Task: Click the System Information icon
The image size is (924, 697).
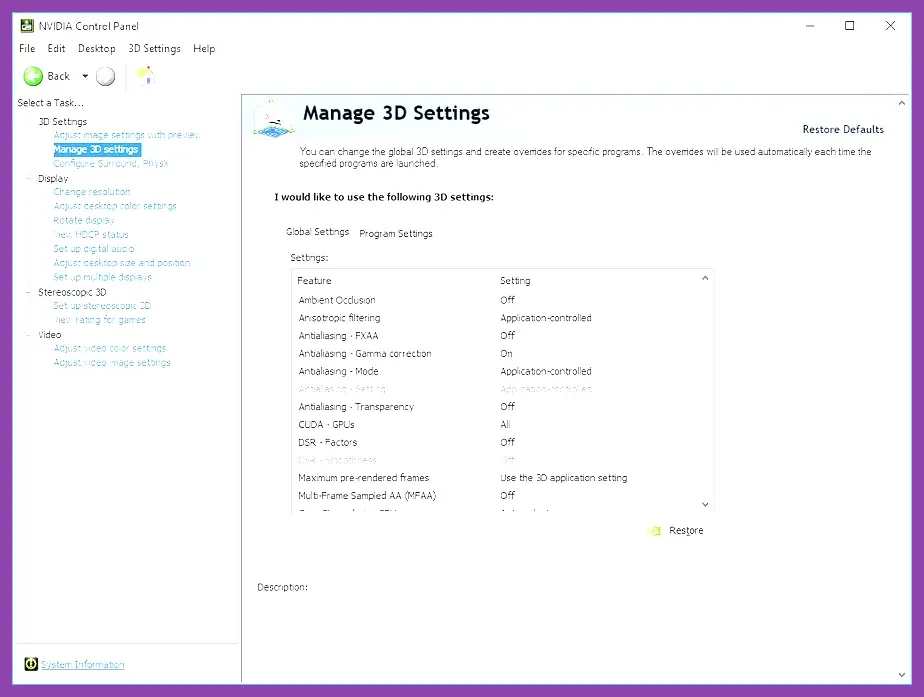Action: click(31, 664)
